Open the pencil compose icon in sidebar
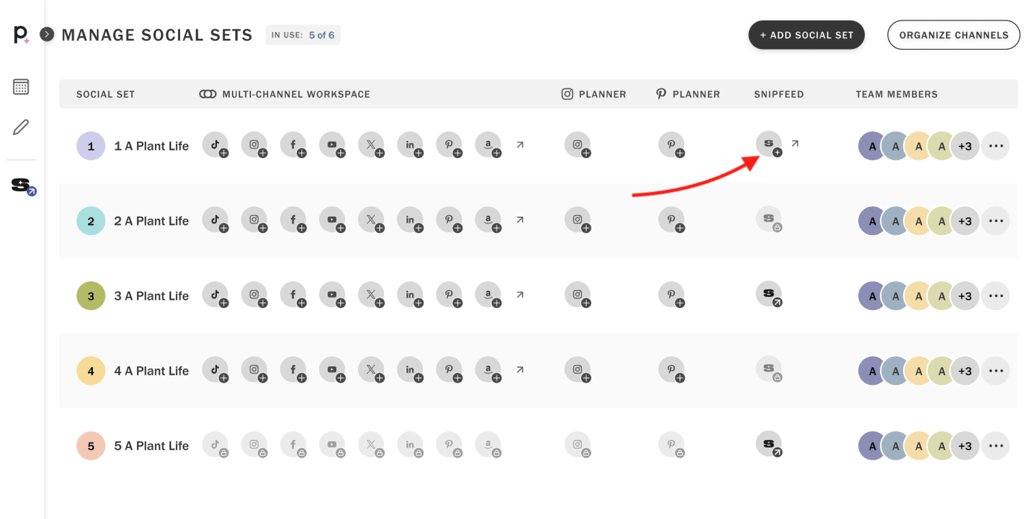 (21, 127)
